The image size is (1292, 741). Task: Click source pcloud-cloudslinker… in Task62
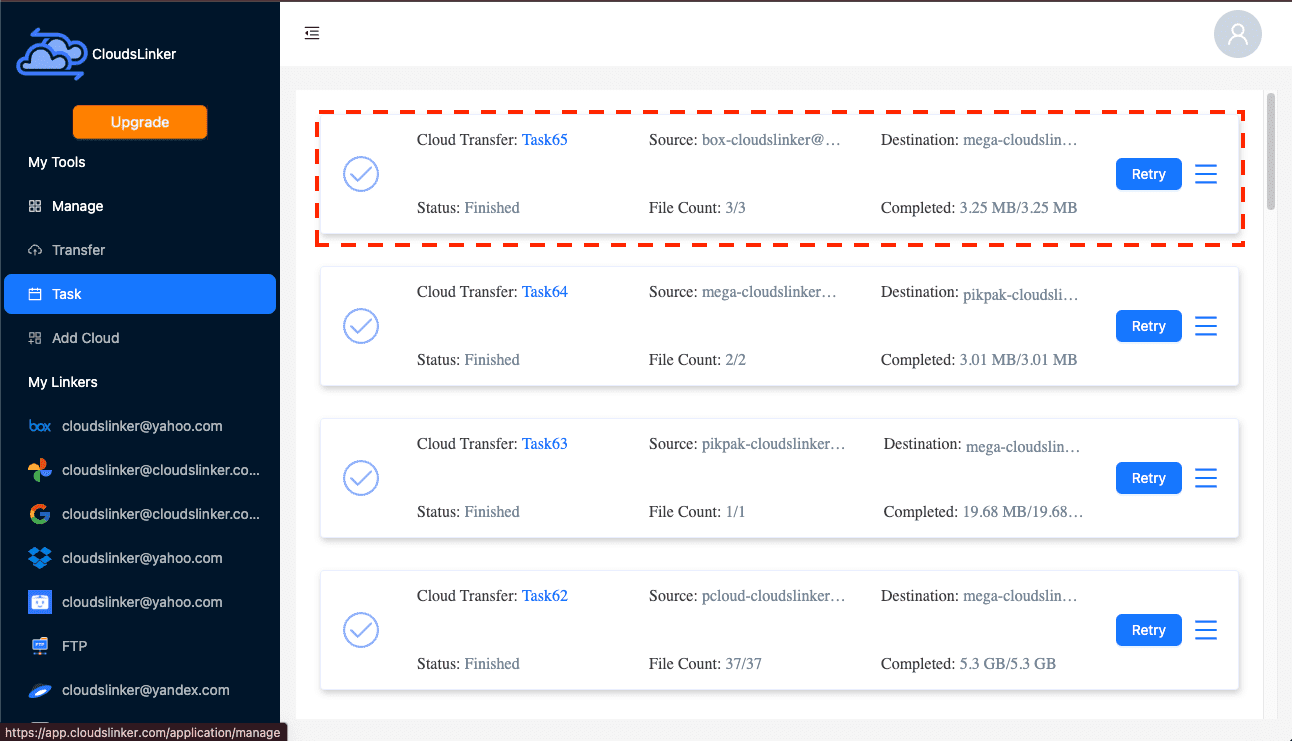(773, 596)
